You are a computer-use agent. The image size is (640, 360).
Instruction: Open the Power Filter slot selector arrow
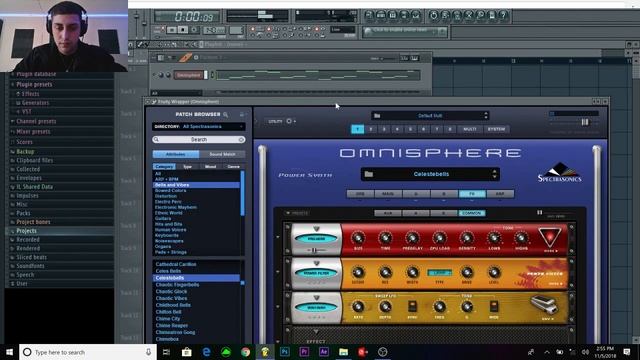point(316,263)
